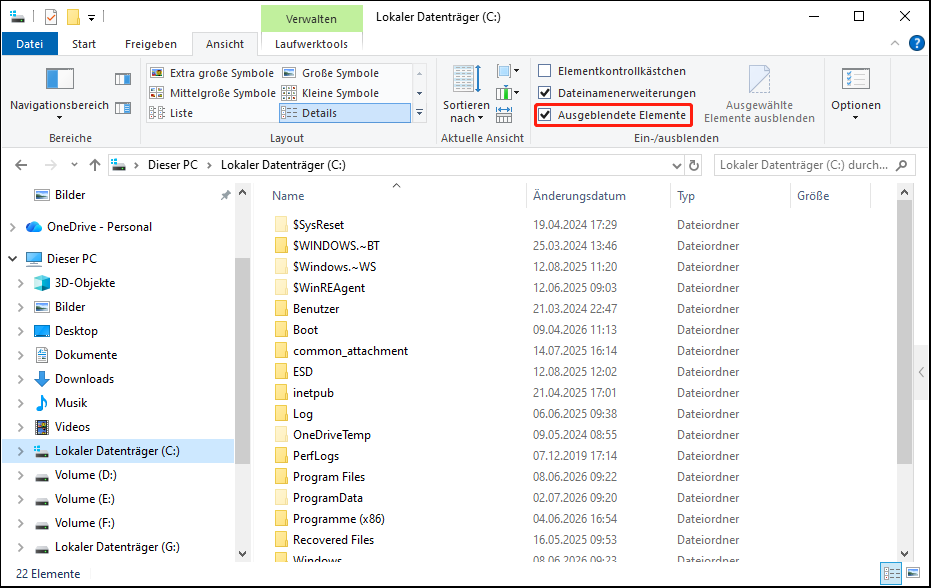The height and width of the screenshot is (588, 931).
Task: Click the search magnifier icon
Action: pyautogui.click(x=902, y=165)
